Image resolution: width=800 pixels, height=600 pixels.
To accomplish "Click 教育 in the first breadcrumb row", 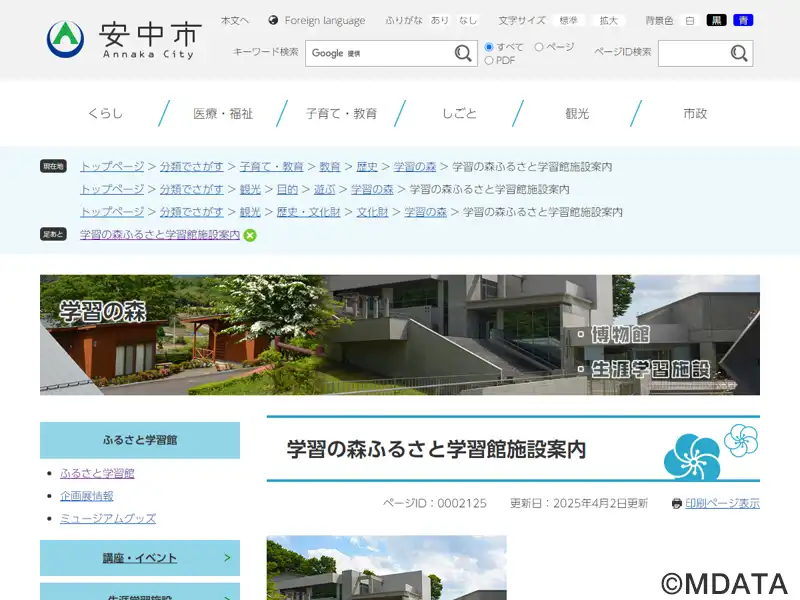I will 330,167.
